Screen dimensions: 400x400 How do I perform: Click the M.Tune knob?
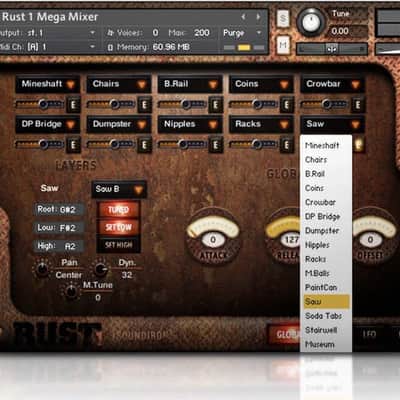71,291
